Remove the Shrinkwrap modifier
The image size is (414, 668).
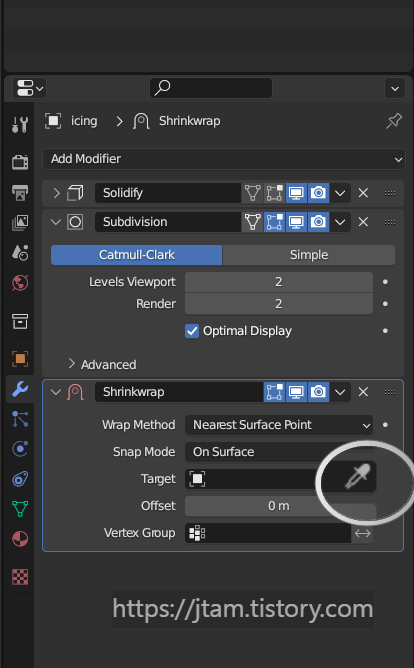tap(363, 392)
